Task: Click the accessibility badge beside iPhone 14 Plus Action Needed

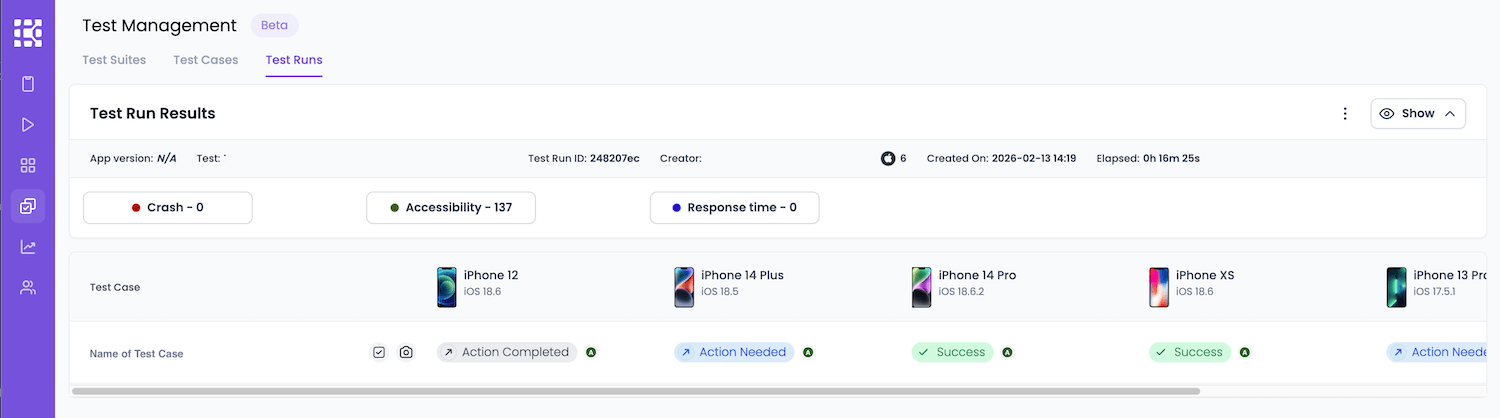Action: (x=808, y=352)
